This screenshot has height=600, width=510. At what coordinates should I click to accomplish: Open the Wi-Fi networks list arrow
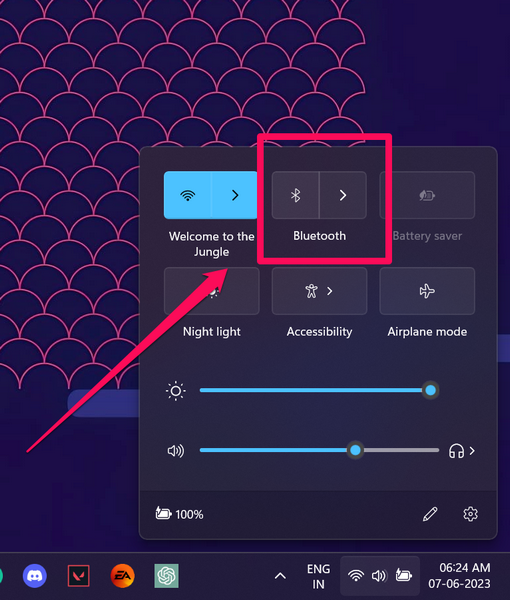(235, 195)
